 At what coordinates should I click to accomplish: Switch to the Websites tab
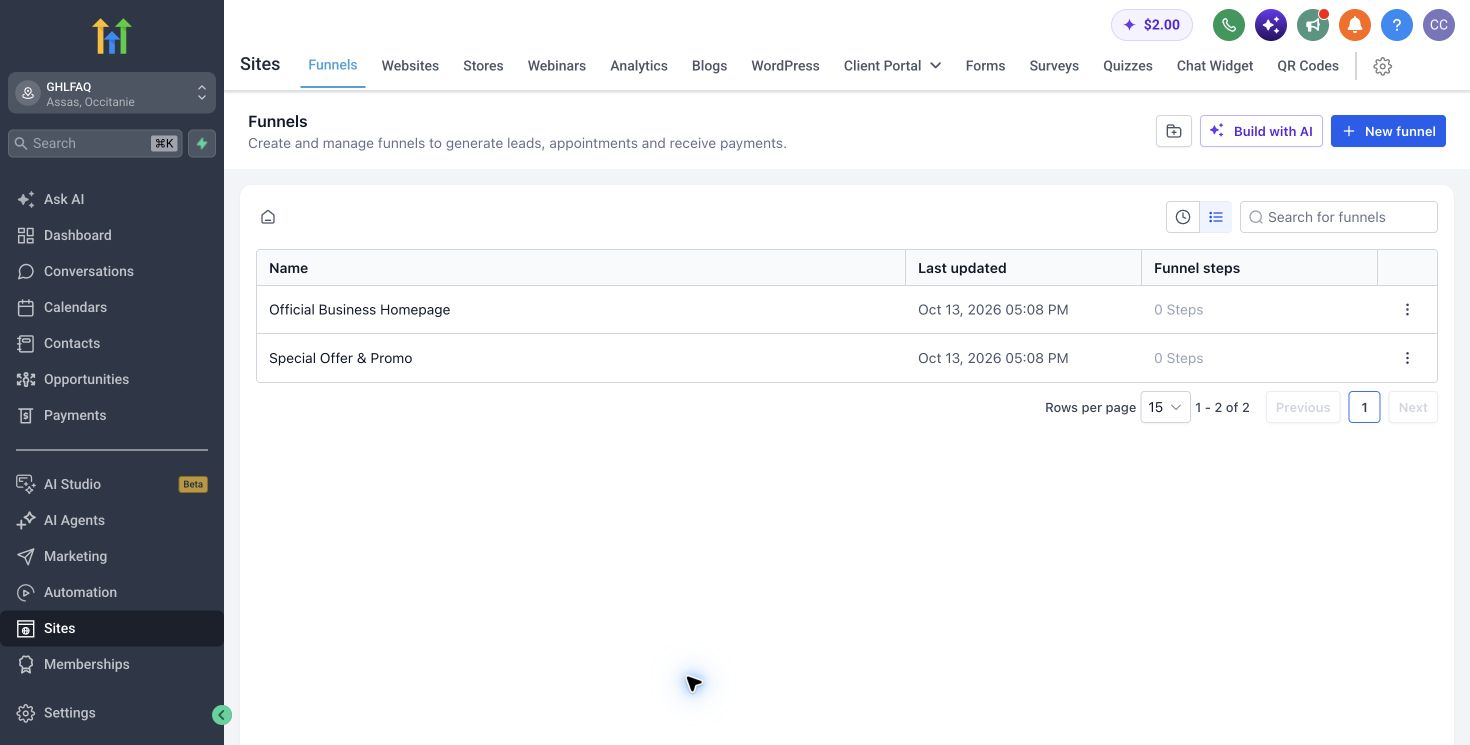tap(410, 66)
